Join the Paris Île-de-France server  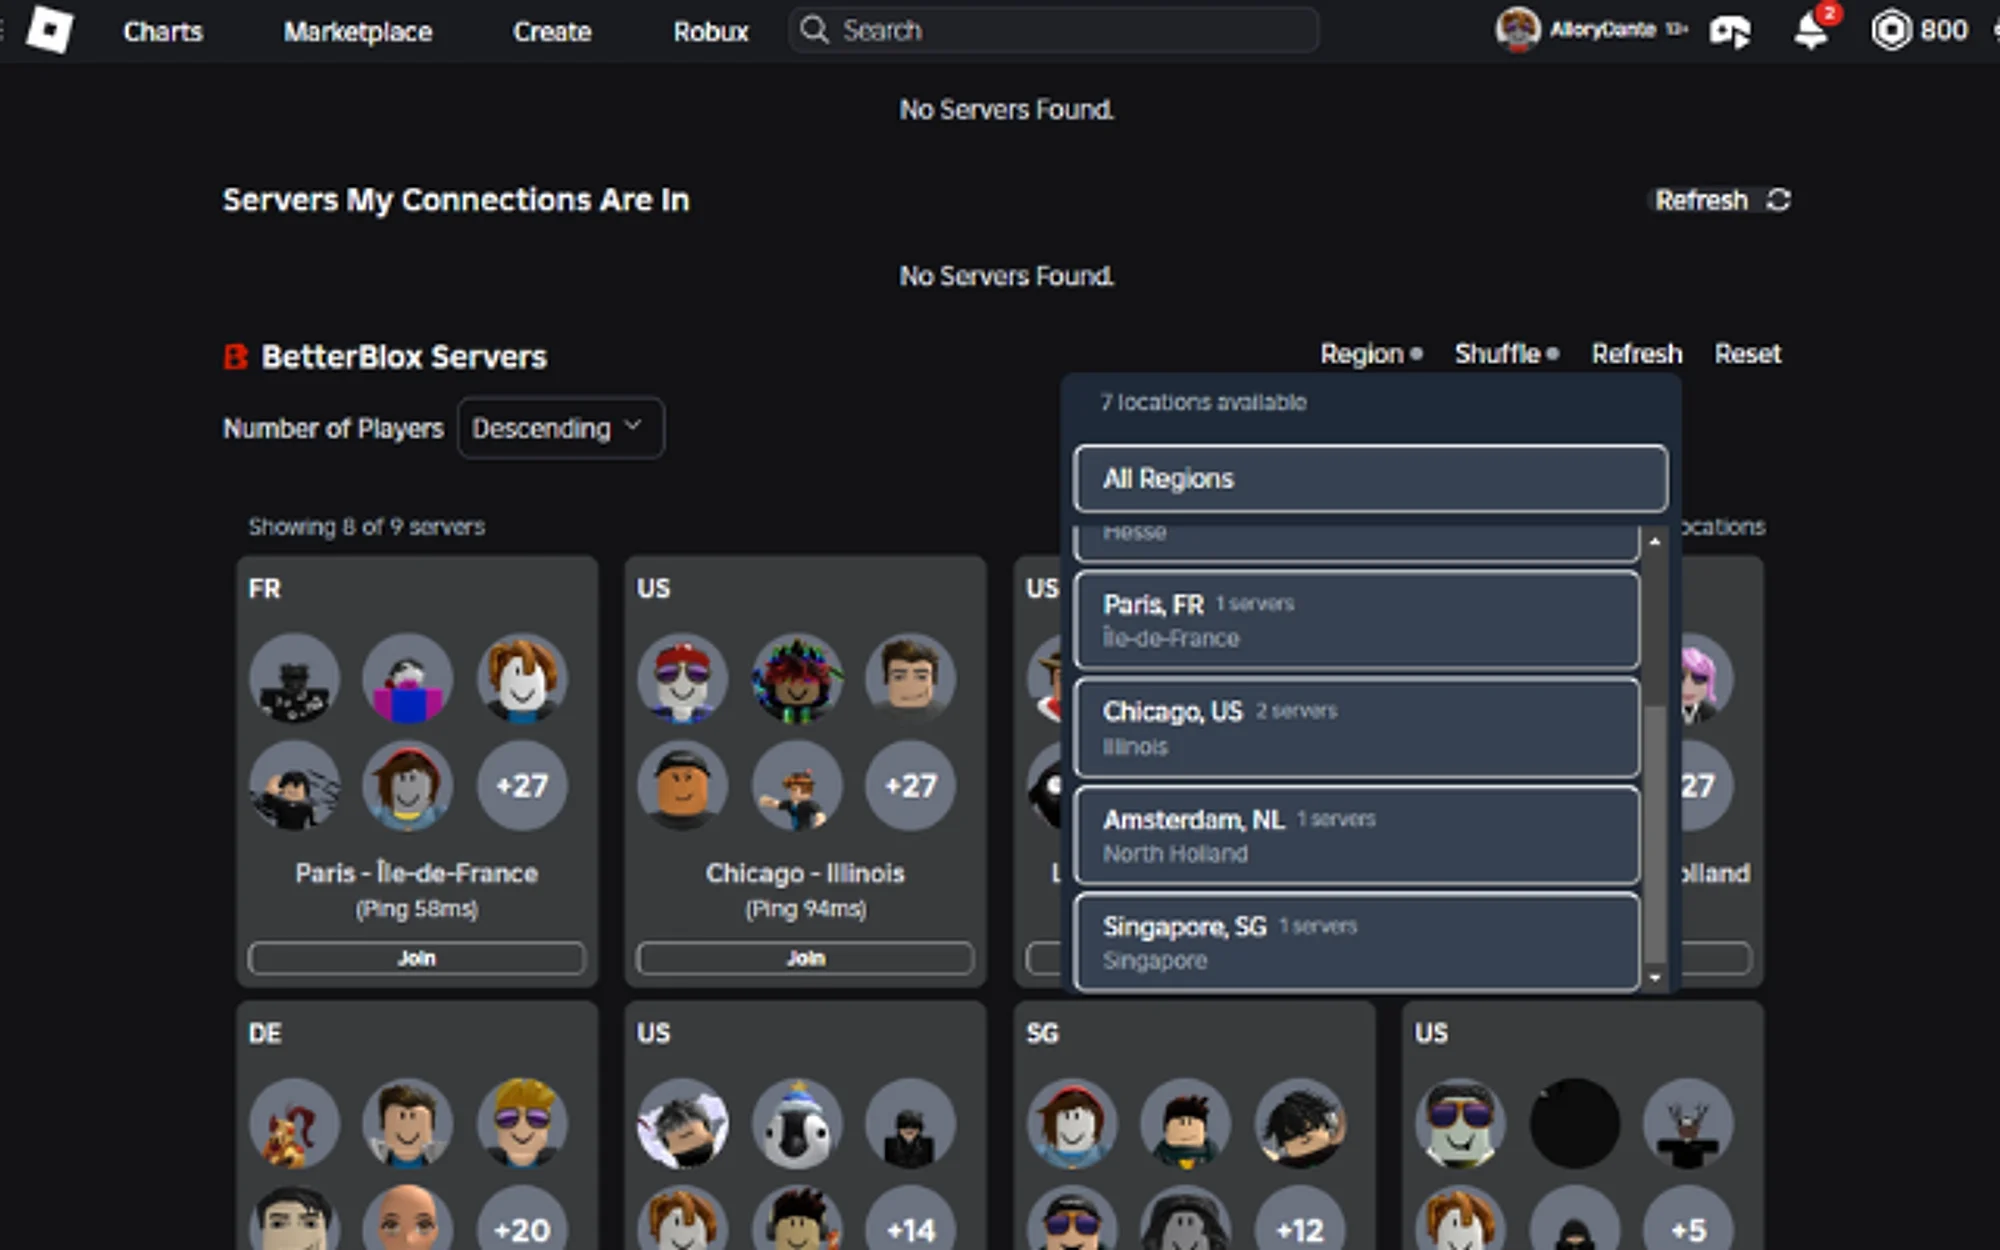click(417, 958)
